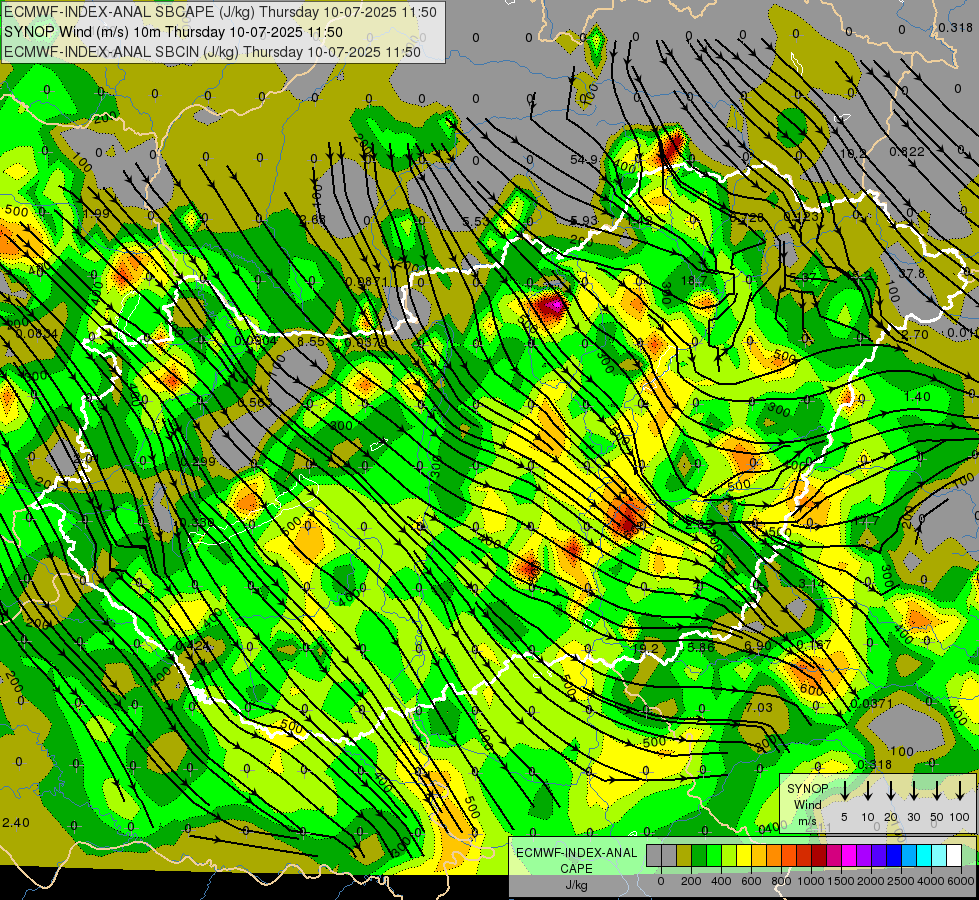Click the 7.03 value on the map
The width and height of the screenshot is (979, 900).
tap(759, 708)
